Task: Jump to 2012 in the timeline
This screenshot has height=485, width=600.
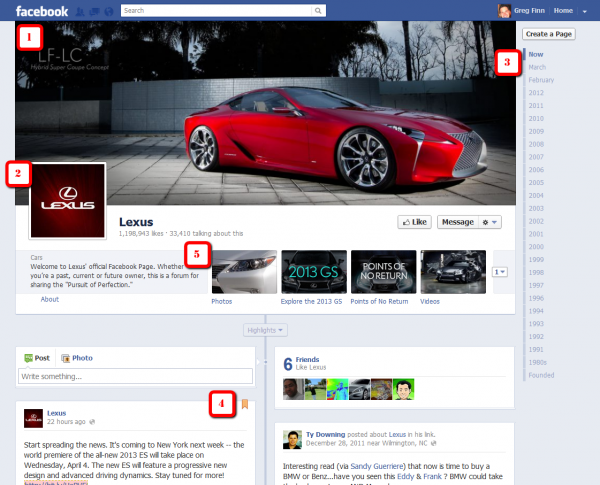Action: 536,93
